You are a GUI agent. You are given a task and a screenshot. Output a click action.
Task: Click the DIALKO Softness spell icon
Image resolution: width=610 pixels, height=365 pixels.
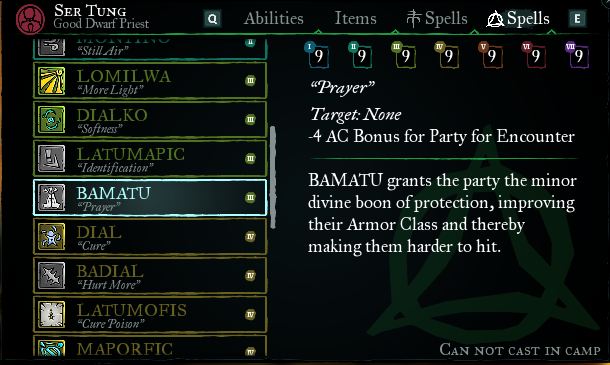51,120
